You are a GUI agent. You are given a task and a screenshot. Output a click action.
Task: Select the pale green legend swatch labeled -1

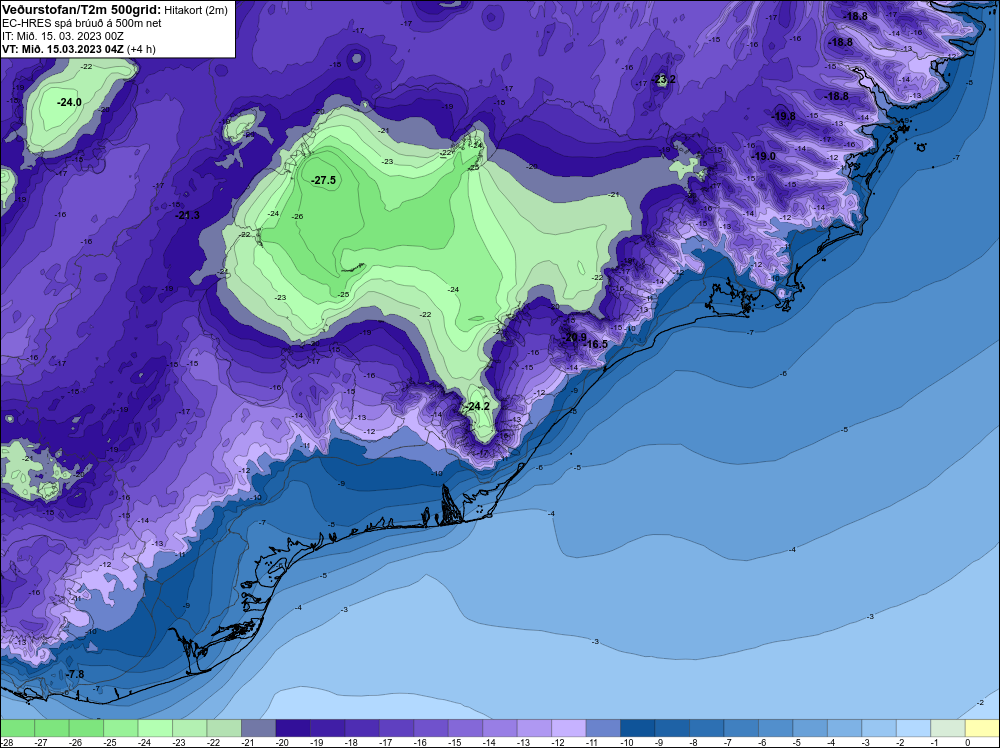[x=947, y=728]
